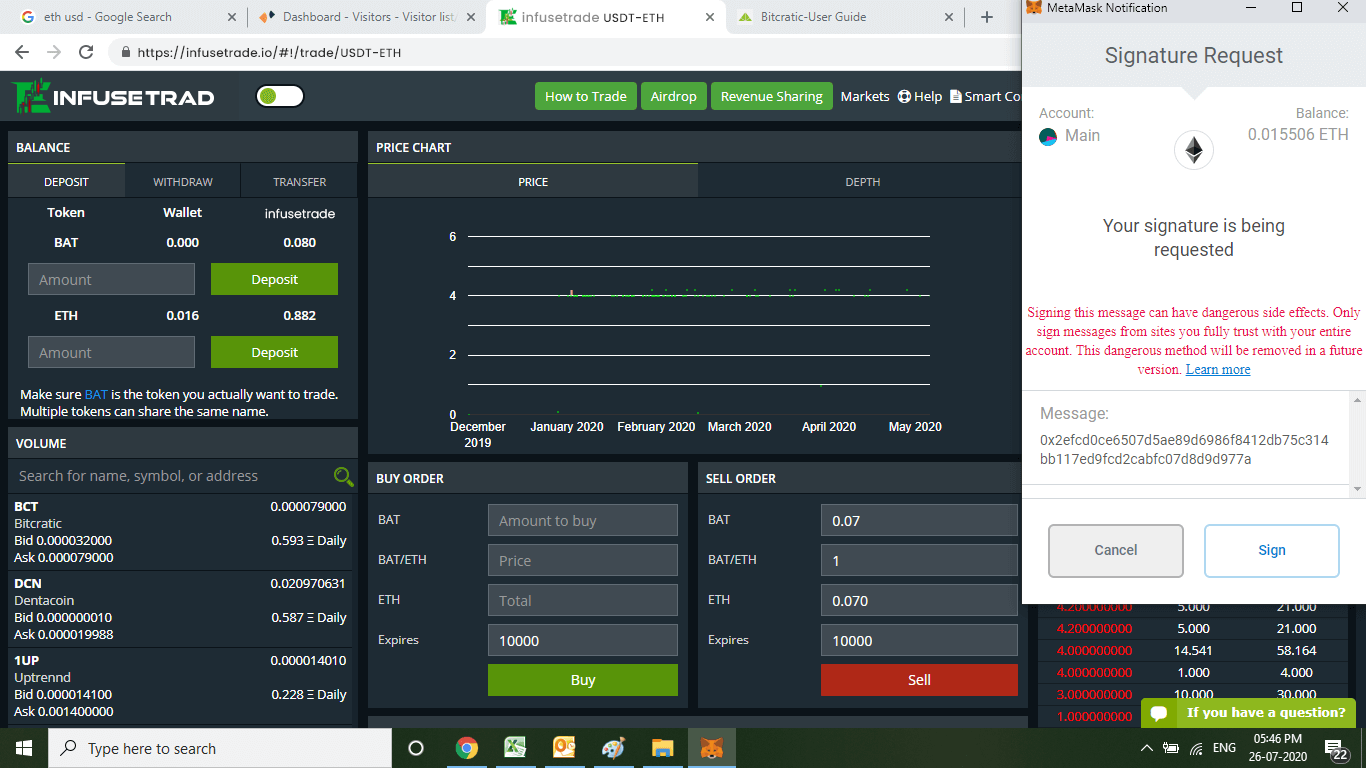Switch chart to DEPTH tab

point(862,182)
